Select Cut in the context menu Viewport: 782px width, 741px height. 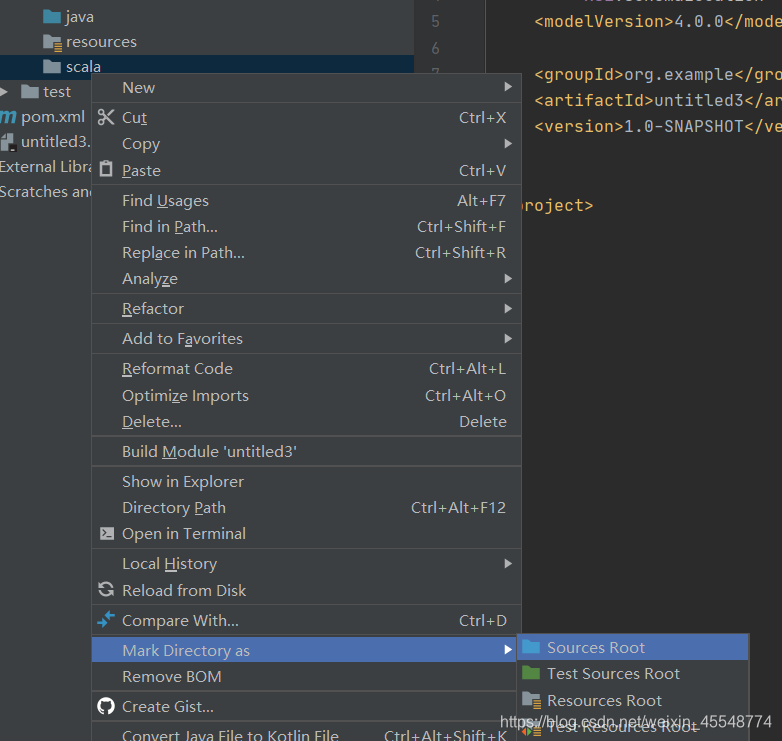[306, 118]
